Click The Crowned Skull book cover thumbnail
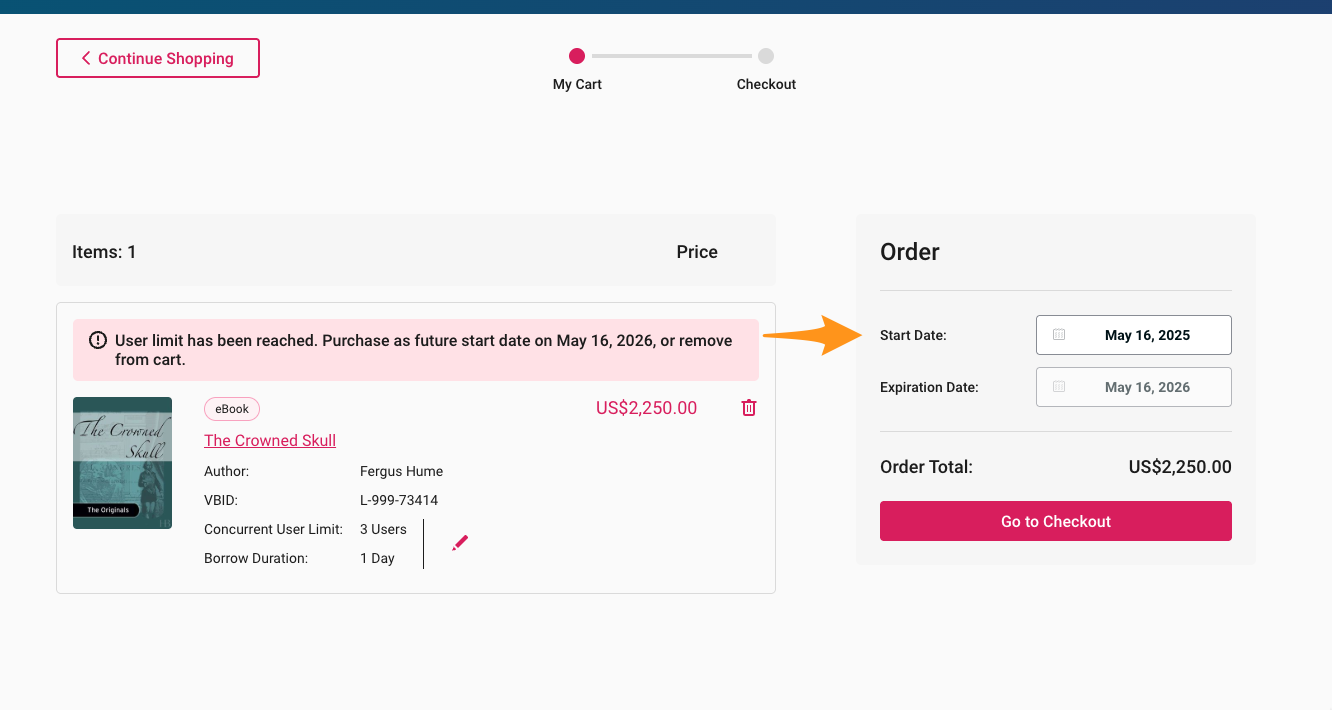Viewport: 1332px width, 710px height. pyautogui.click(x=122, y=463)
